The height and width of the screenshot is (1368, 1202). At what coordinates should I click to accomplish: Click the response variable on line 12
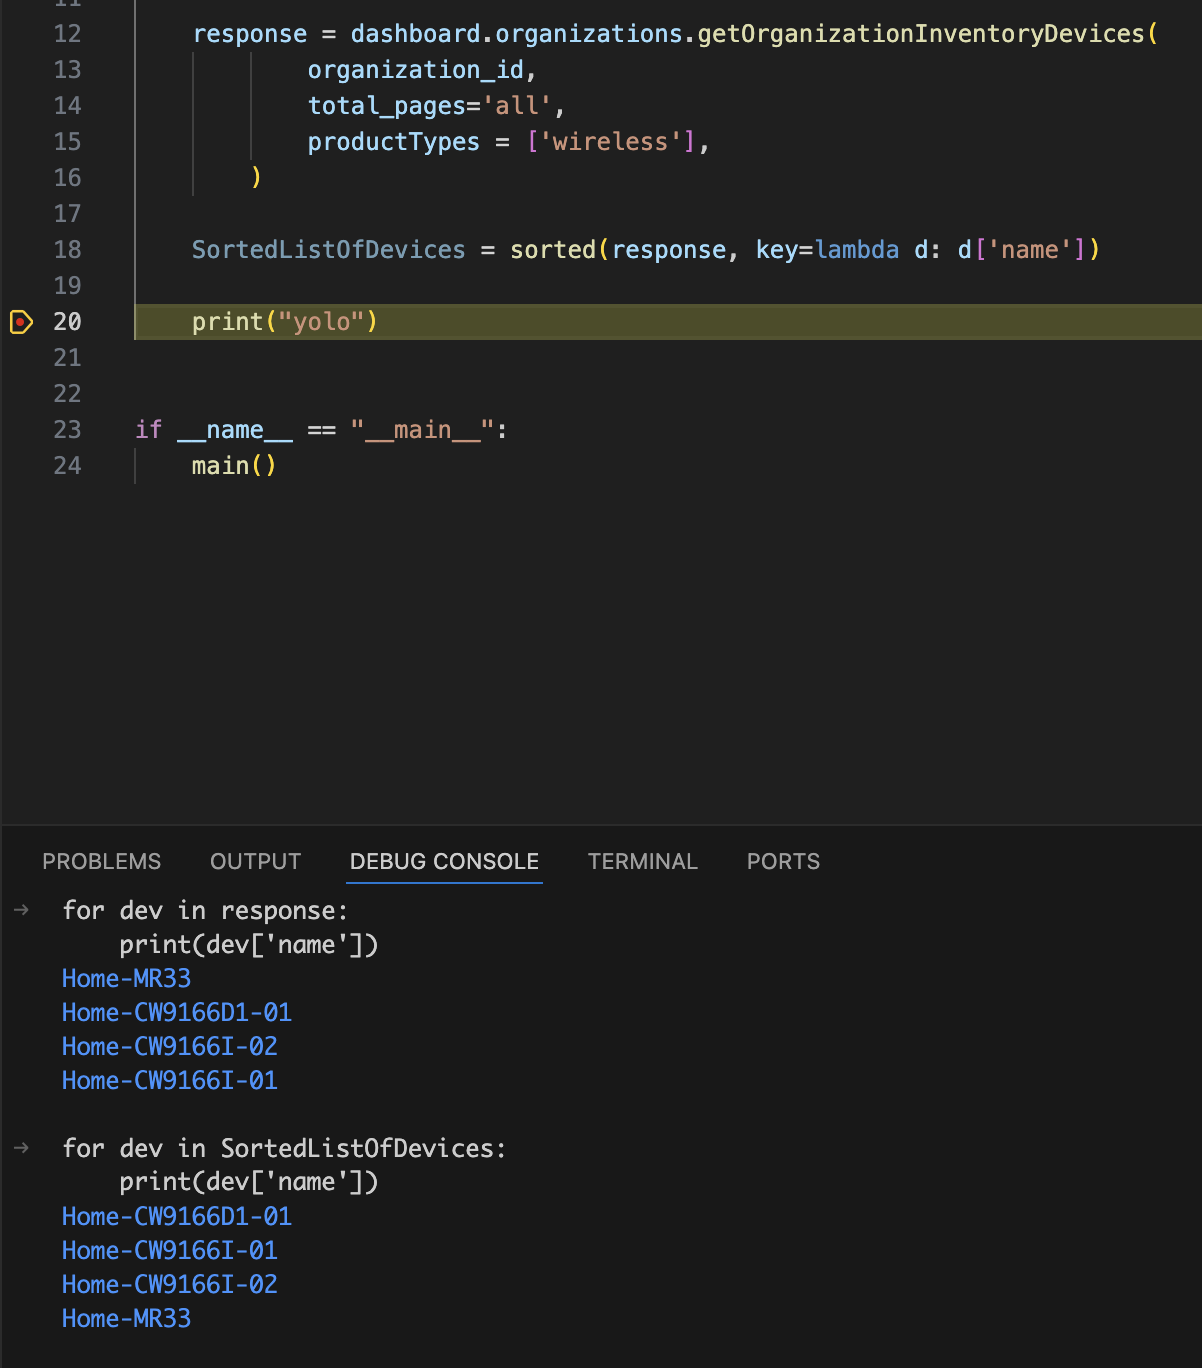click(249, 33)
